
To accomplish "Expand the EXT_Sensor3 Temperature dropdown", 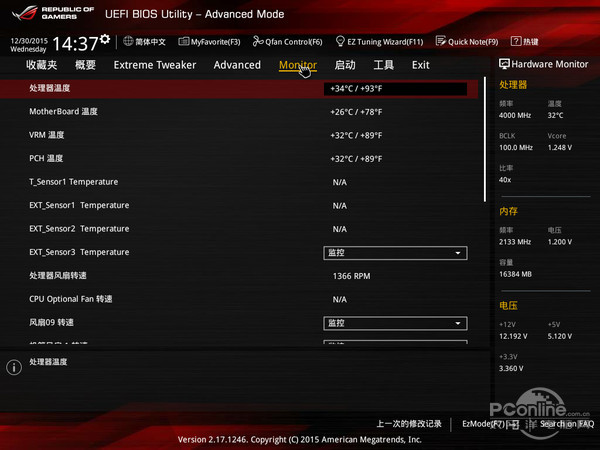I will pos(395,253).
